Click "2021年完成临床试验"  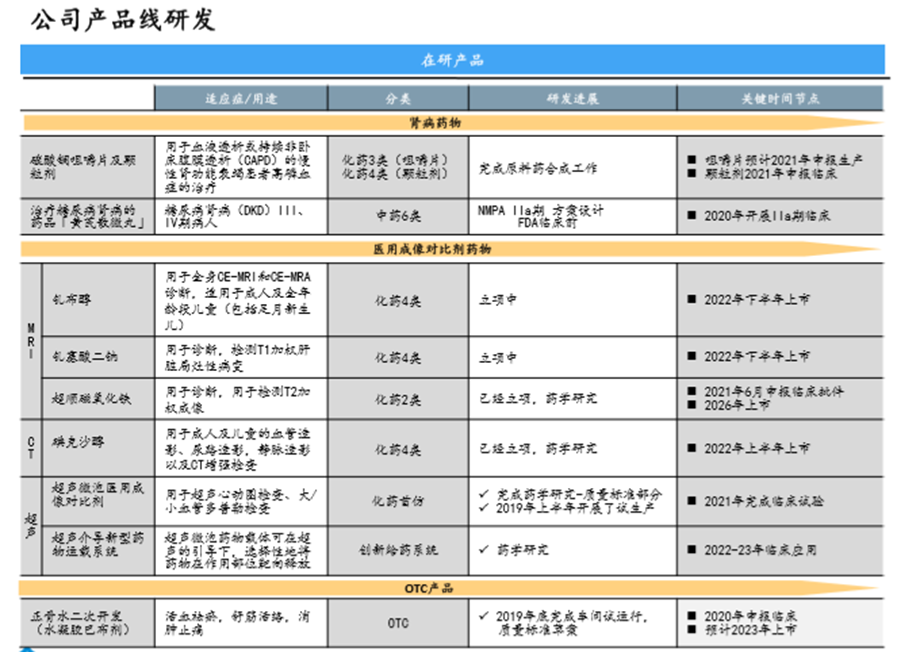pos(764,501)
